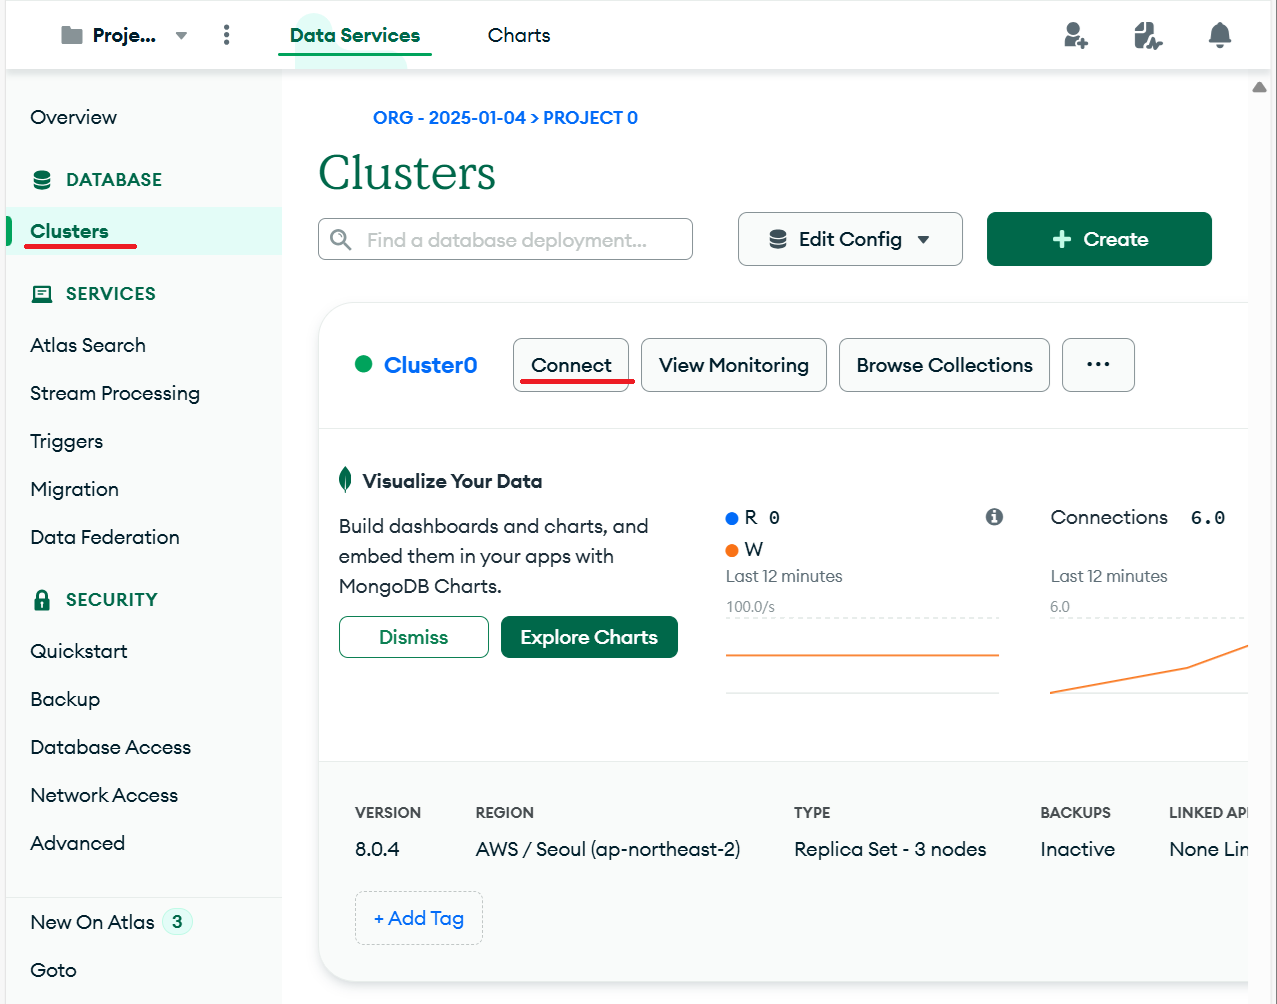
Task: Open Backup in the sidebar
Action: (x=65, y=699)
